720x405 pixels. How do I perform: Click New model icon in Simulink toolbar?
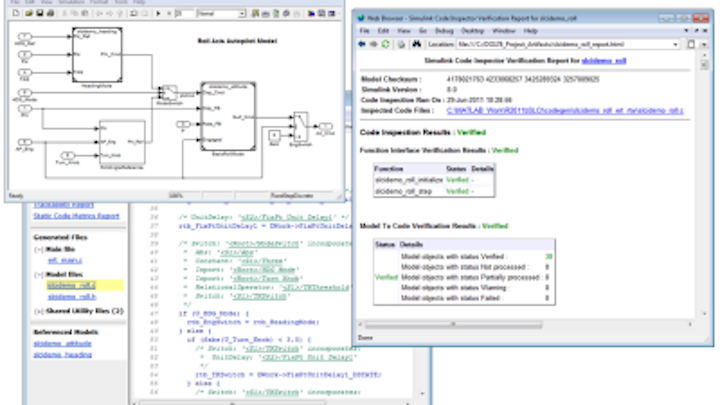click(16, 13)
